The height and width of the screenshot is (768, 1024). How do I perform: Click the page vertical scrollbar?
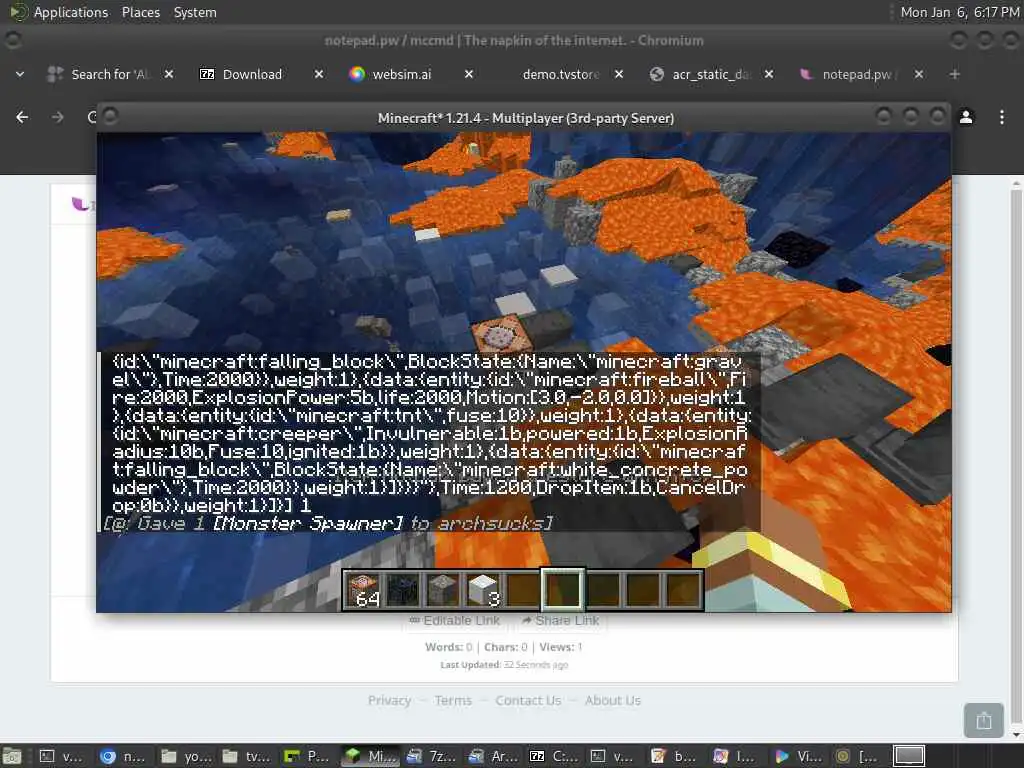pos(1016,457)
